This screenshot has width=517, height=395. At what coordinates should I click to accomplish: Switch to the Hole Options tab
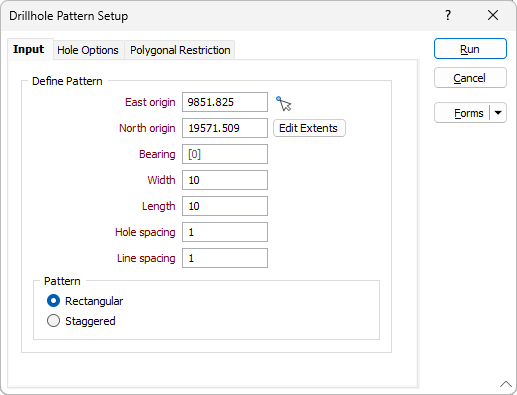click(x=88, y=50)
